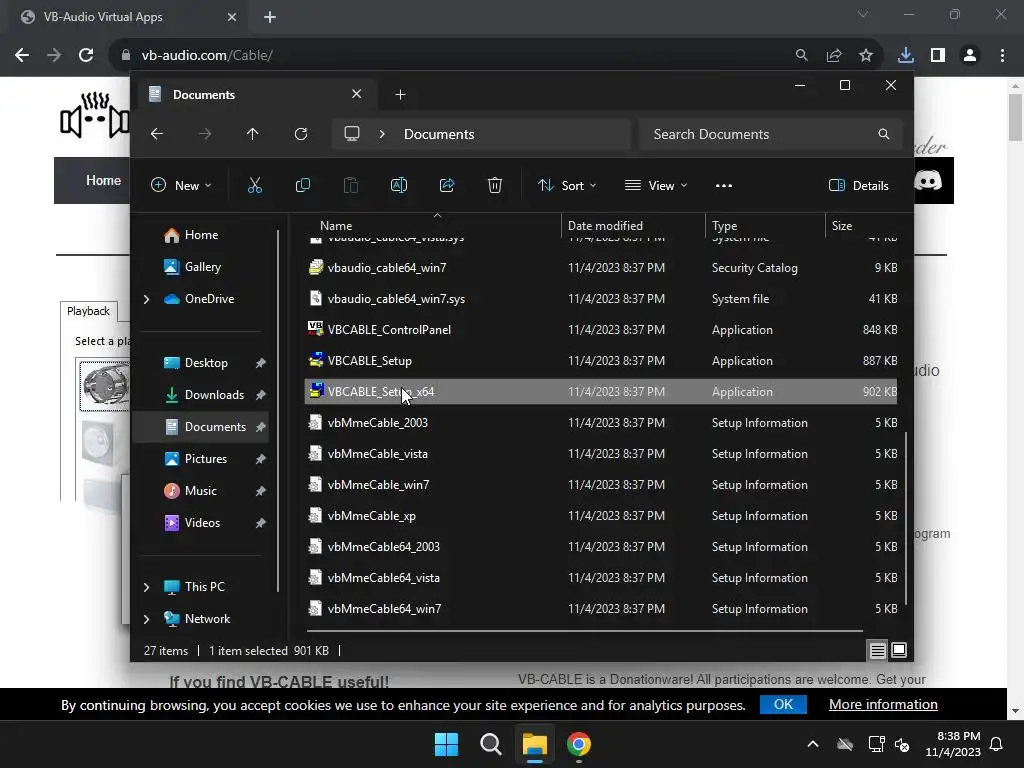1024x768 pixels.
Task: Go back in File Explorer
Action: pyautogui.click(x=157, y=134)
